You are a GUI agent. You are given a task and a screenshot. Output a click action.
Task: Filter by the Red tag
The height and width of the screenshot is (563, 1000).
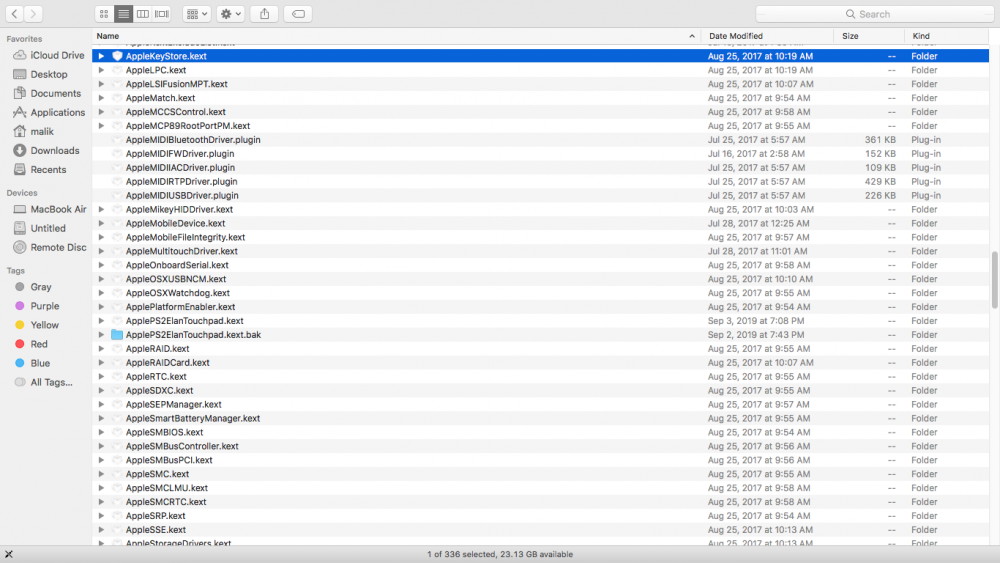39,344
